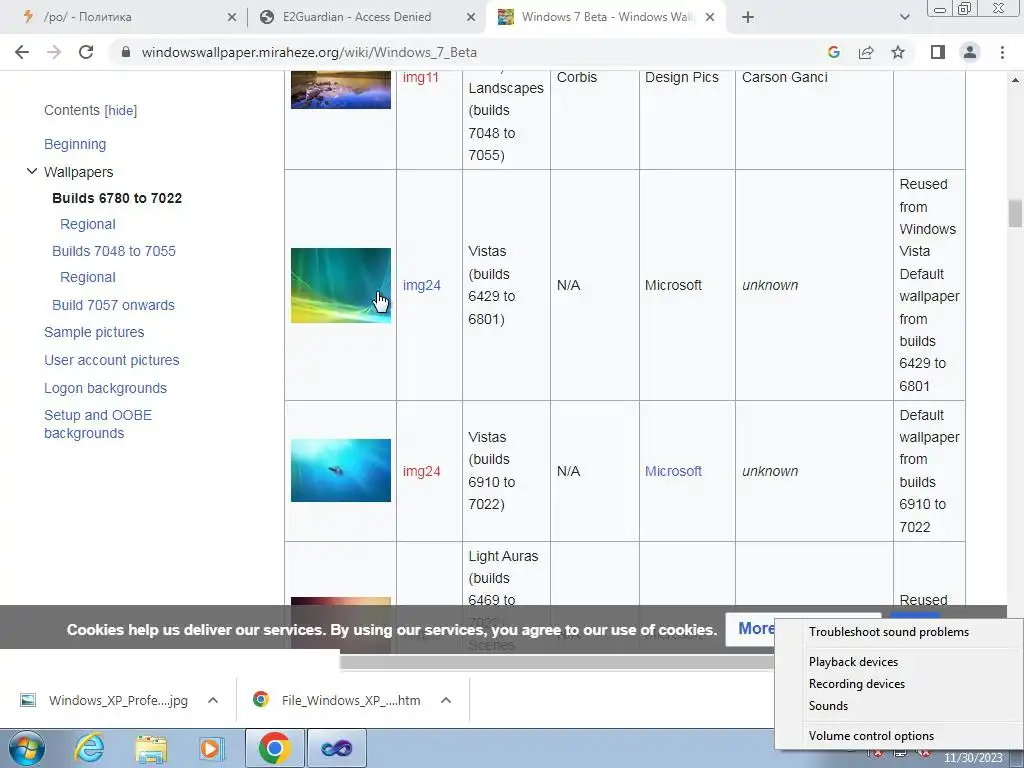Screen dimensions: 1024x768
Task: Follow the blue Microsoft link in table
Action: coord(673,471)
